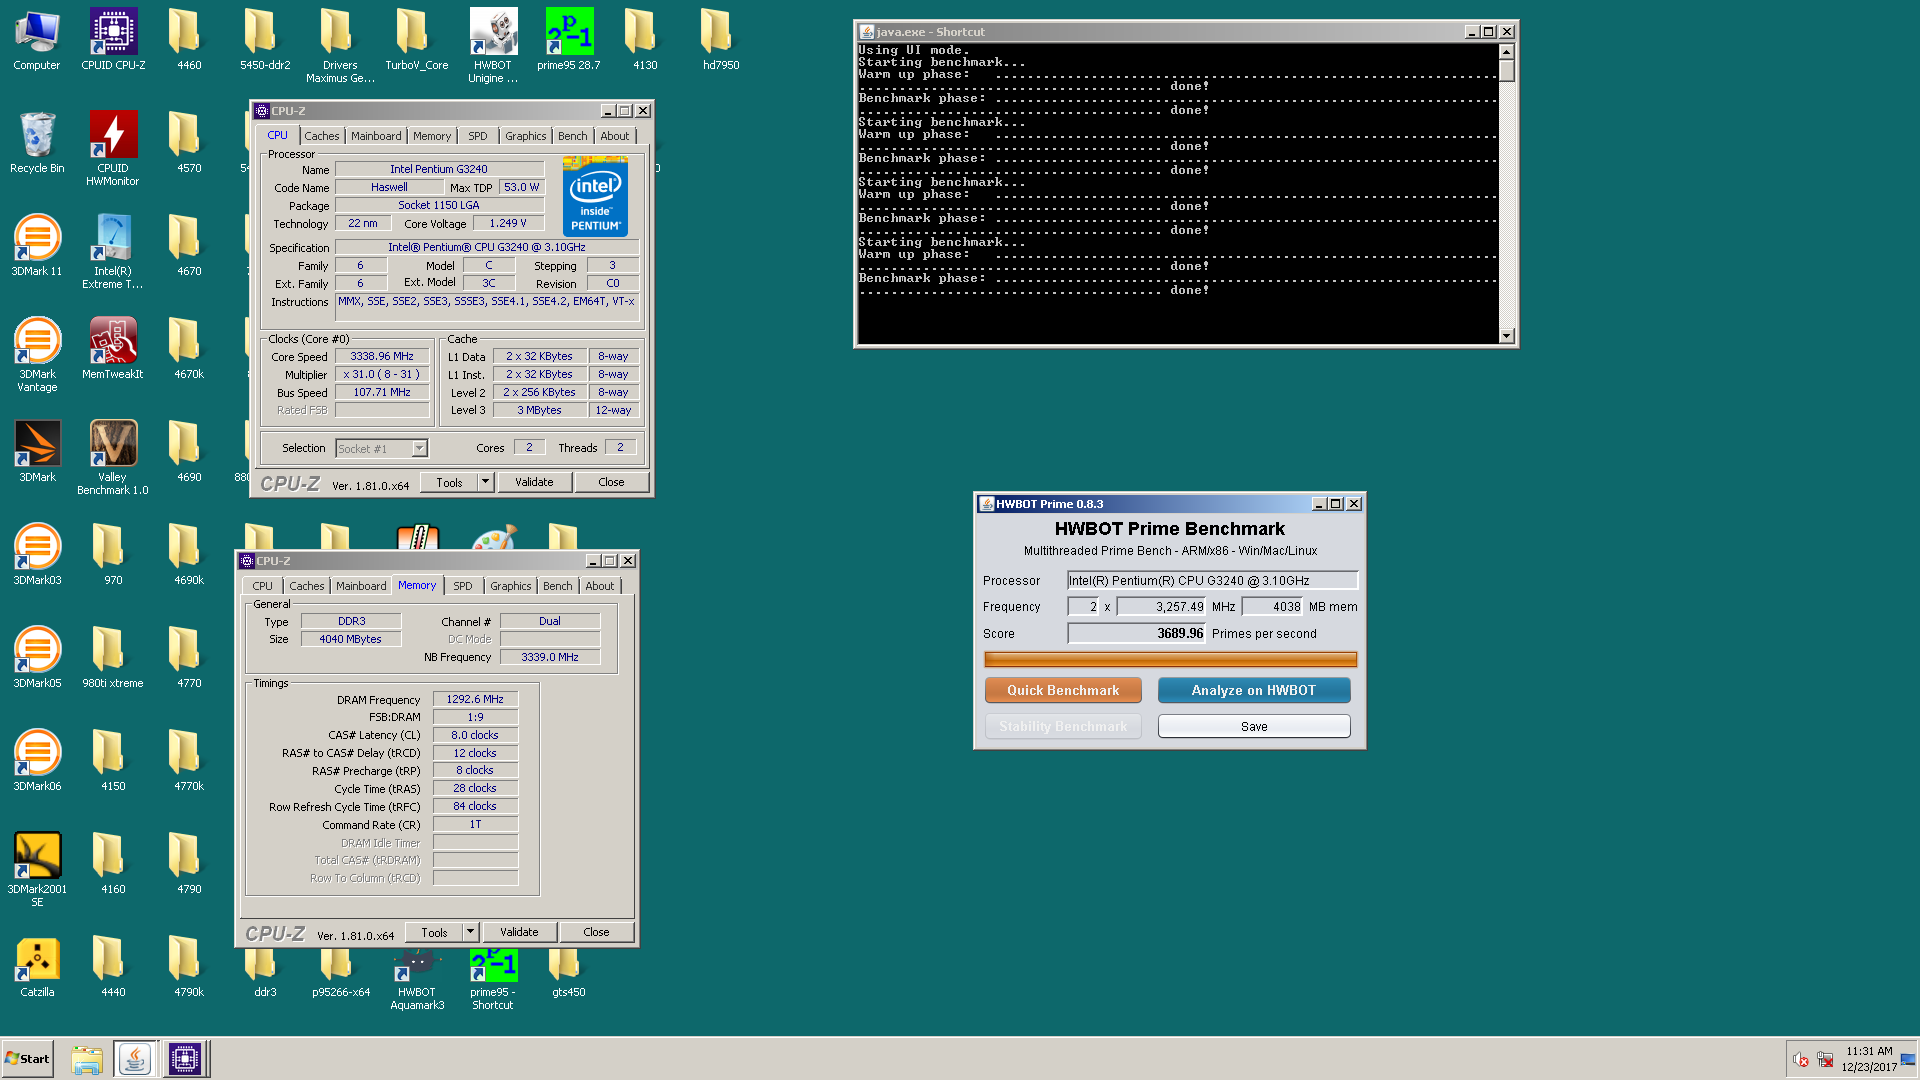The image size is (1920, 1080).
Task: Open 3DMark 11 shortcut
Action: [37, 246]
